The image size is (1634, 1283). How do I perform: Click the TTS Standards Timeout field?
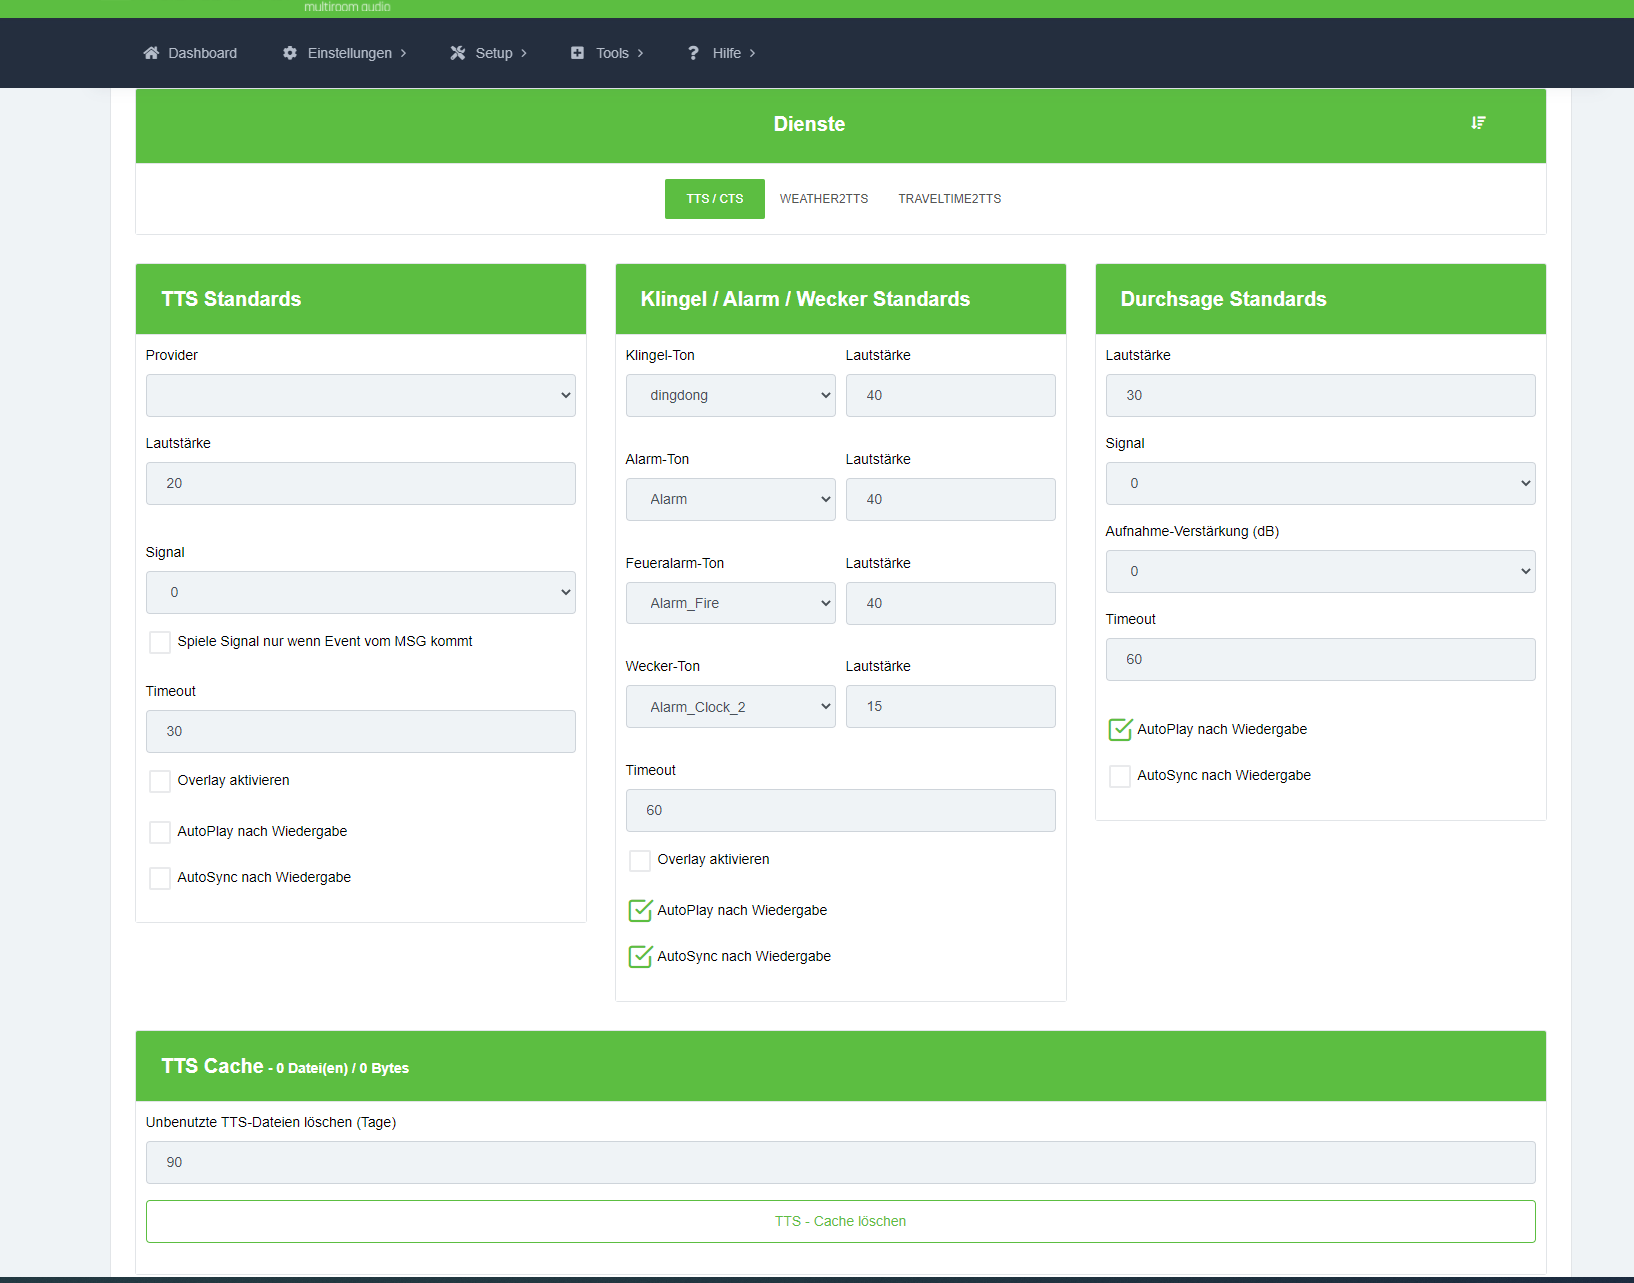click(361, 731)
